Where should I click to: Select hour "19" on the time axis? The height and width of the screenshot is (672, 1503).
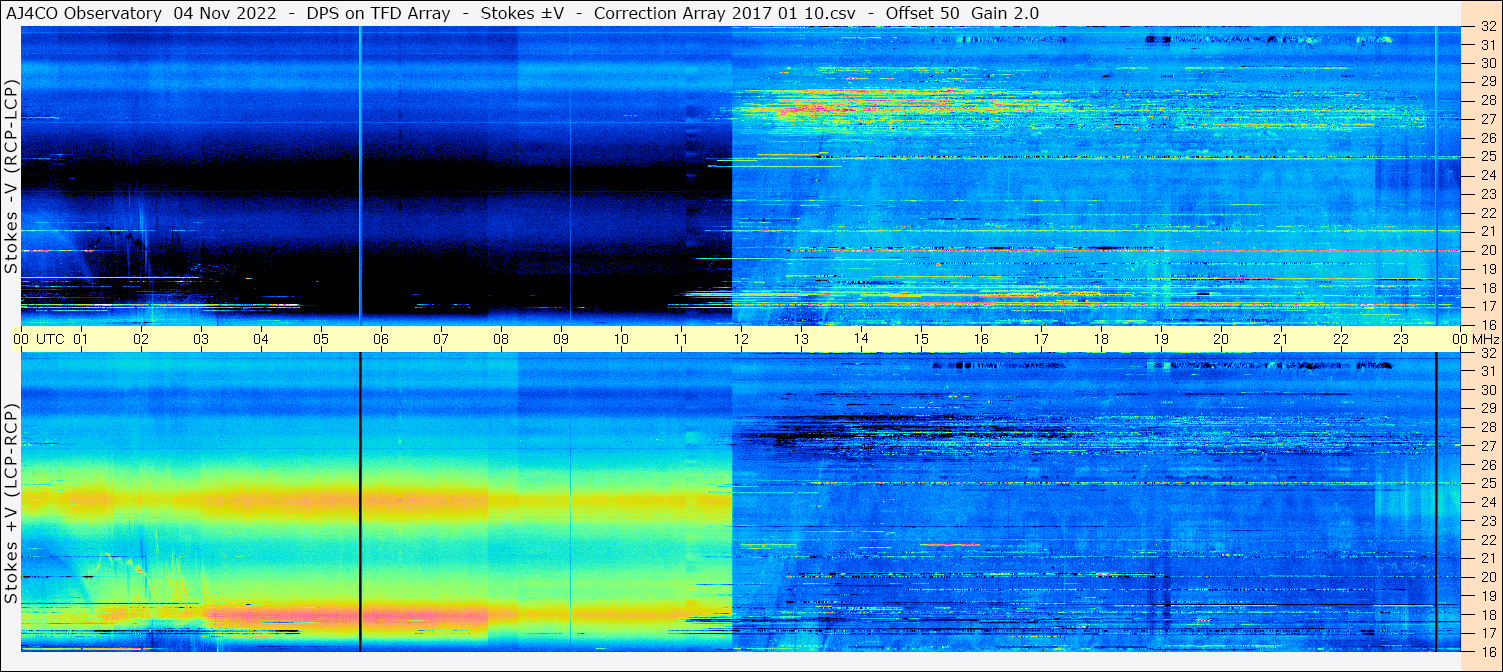pos(1161,339)
